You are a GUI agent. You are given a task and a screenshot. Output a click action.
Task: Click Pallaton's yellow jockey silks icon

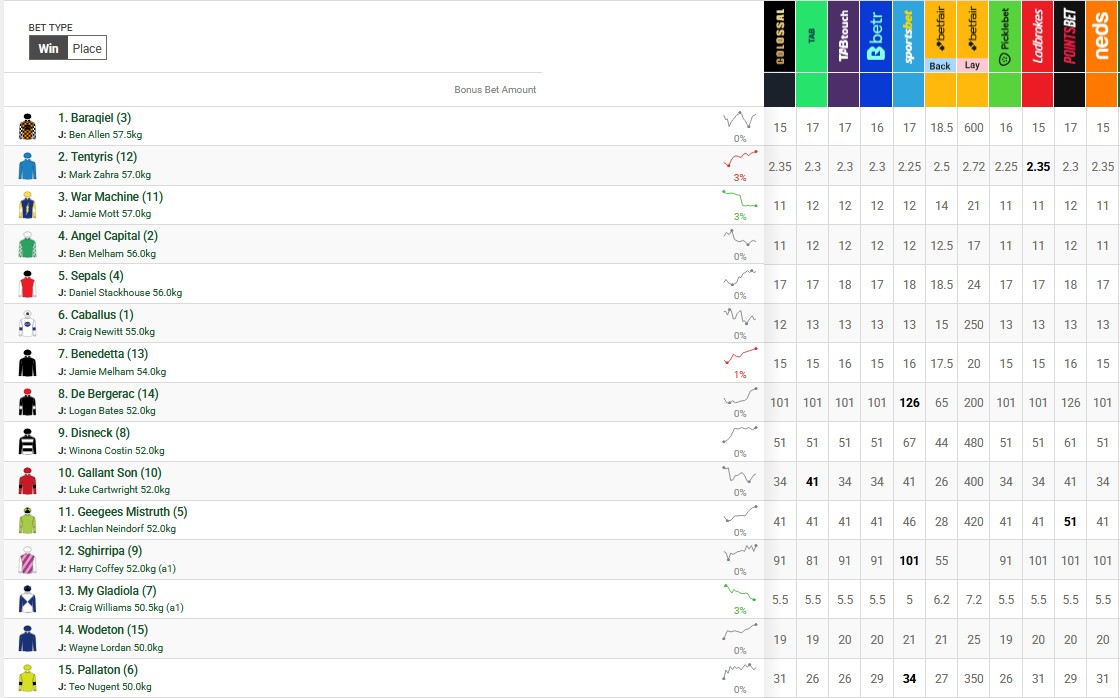click(x=27, y=678)
